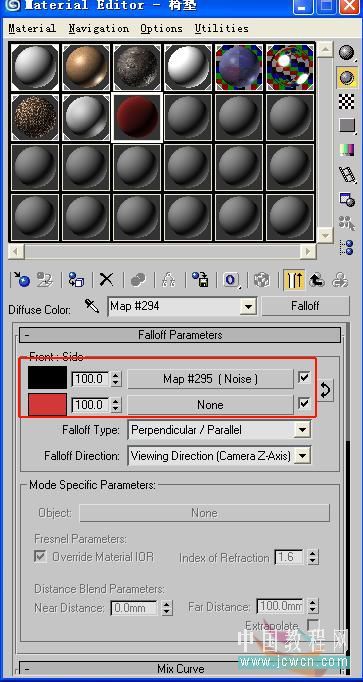The height and width of the screenshot is (682, 363).
Task: Click the None map slot for red color
Action: point(210,405)
